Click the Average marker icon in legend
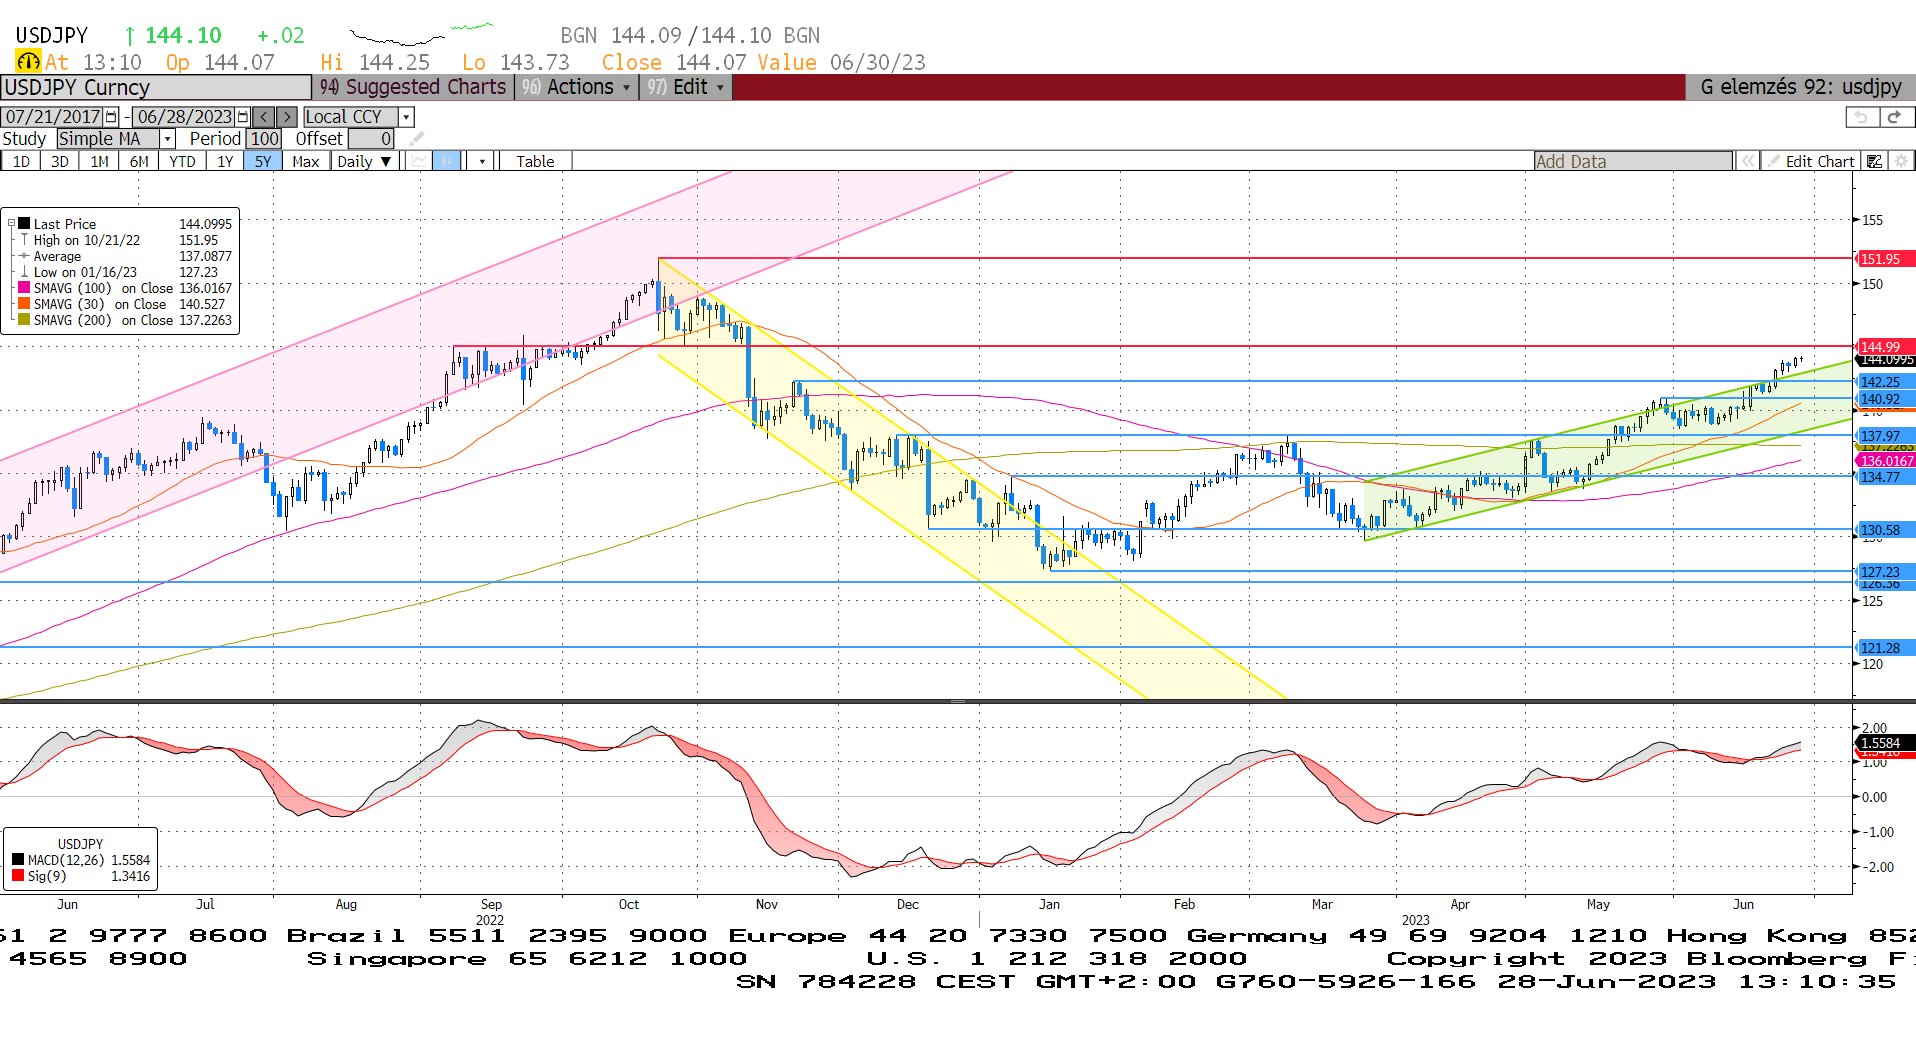 coord(25,256)
